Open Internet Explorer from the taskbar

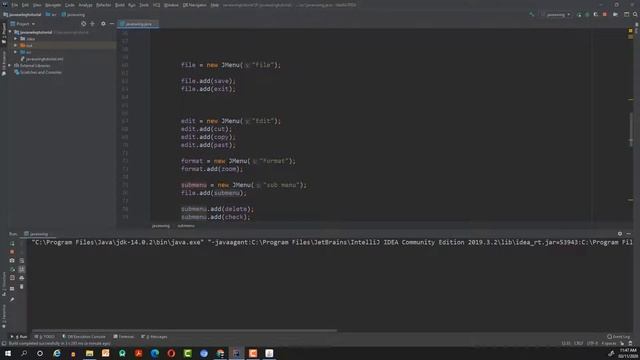(x=57, y=353)
